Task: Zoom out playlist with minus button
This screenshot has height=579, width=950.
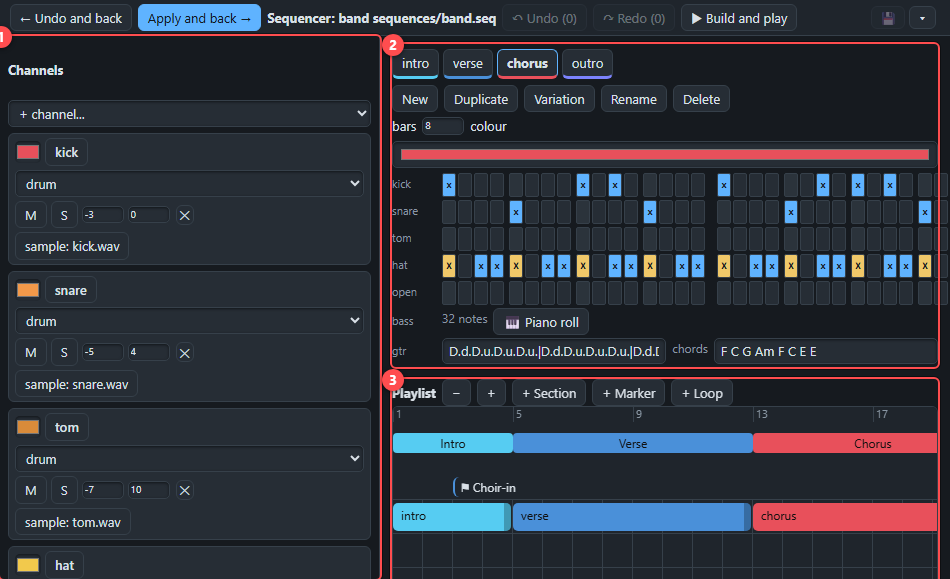Action: point(456,393)
